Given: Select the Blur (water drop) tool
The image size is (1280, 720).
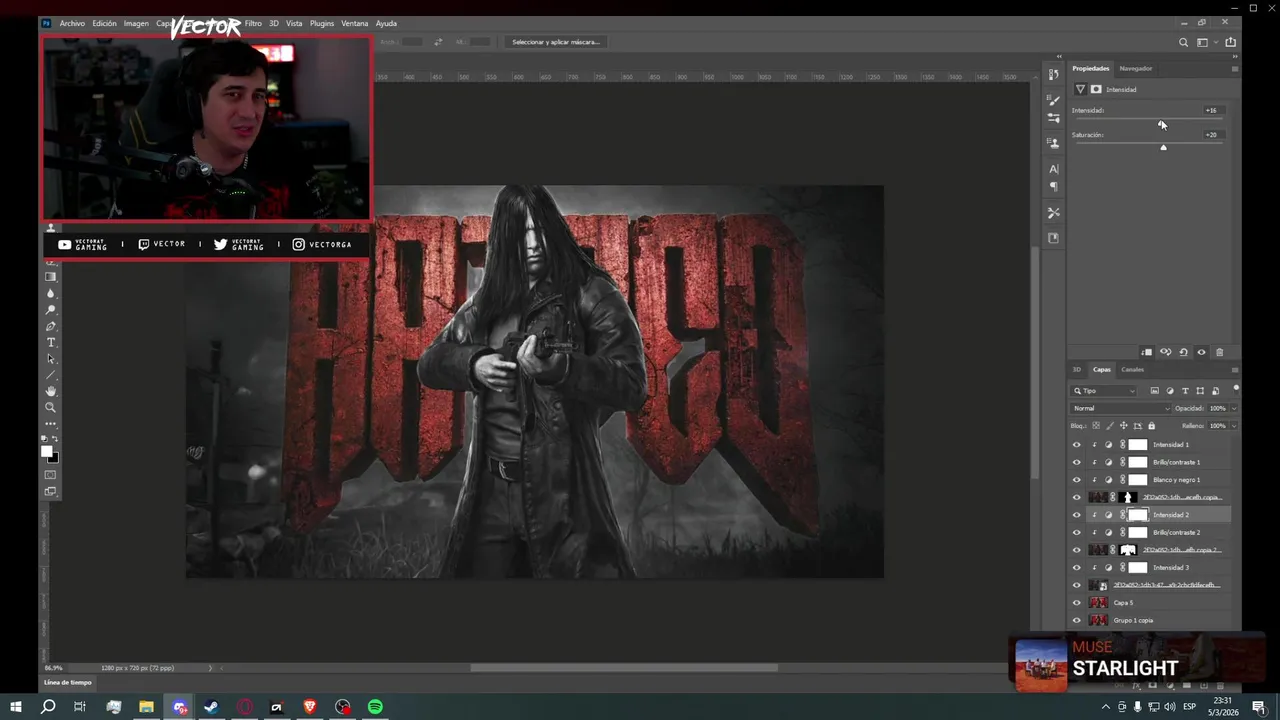Looking at the screenshot, I should pyautogui.click(x=51, y=293).
